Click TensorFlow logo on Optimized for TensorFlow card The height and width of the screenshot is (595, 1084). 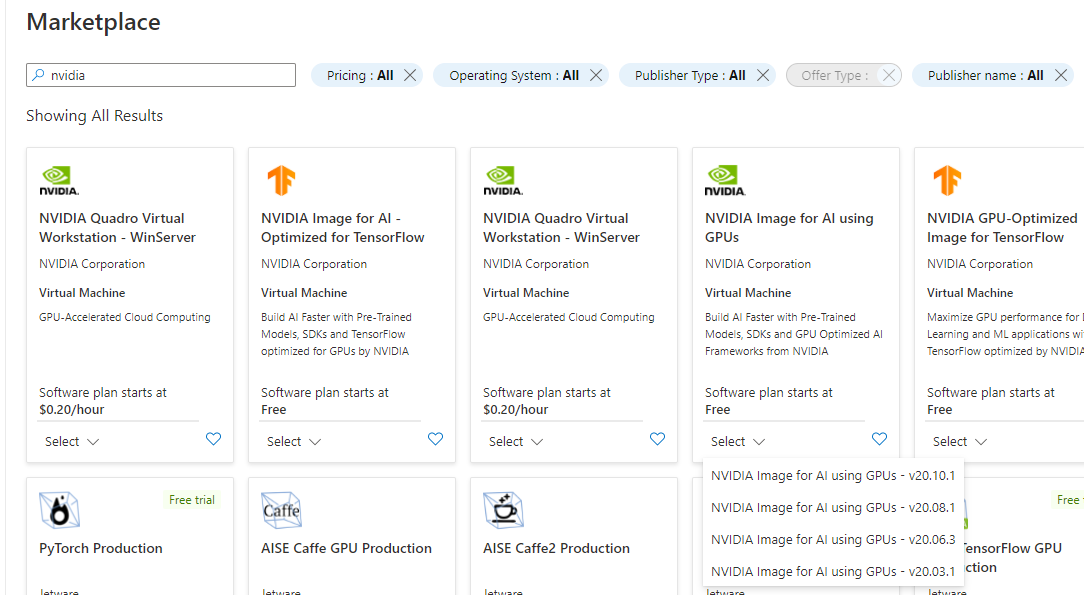click(x=281, y=181)
